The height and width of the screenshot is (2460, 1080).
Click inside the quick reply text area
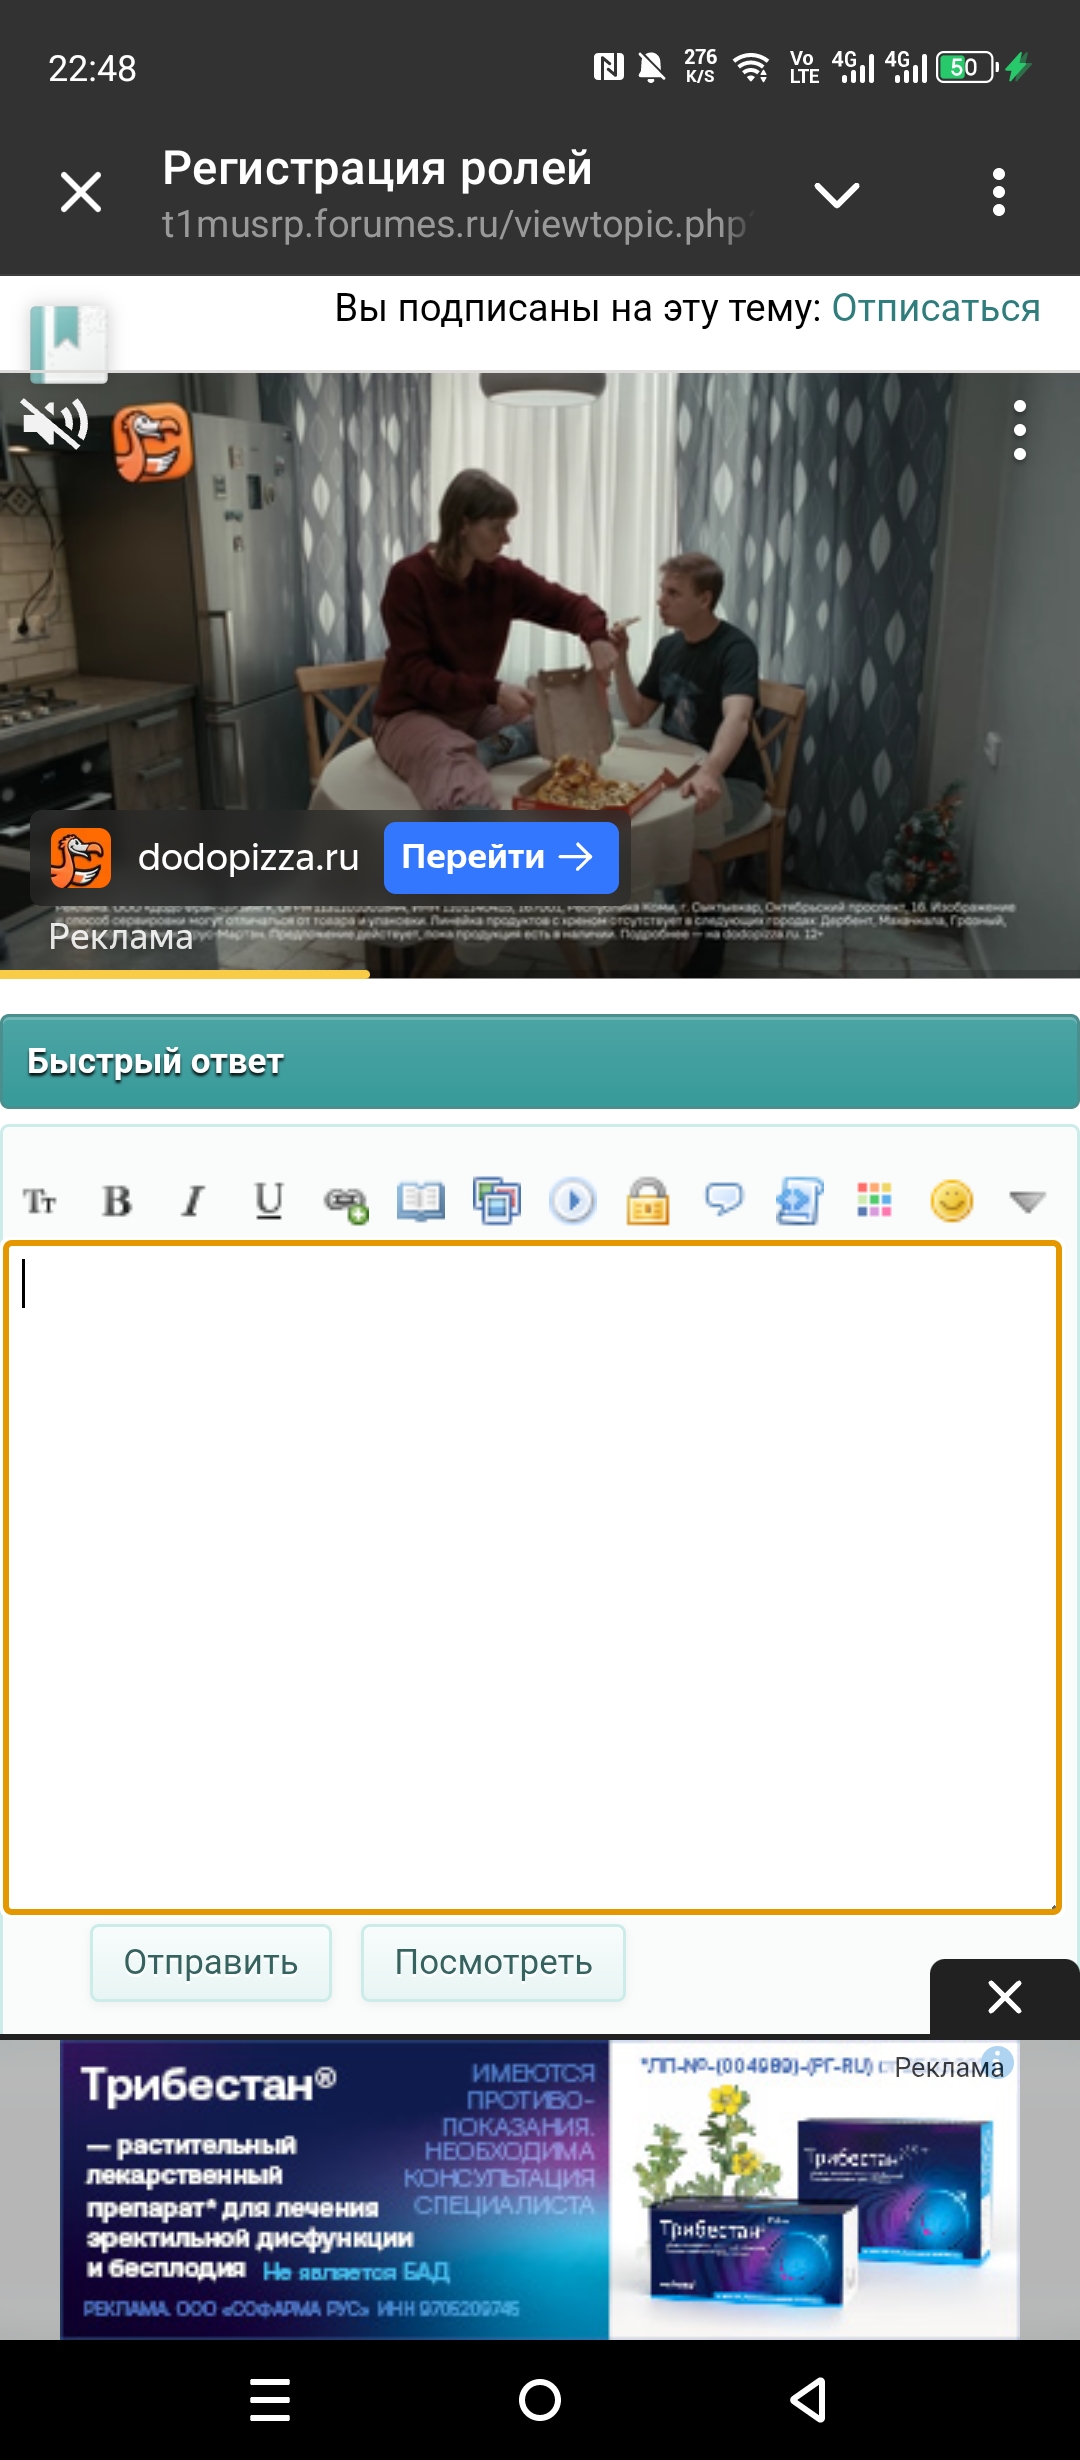click(531, 1577)
